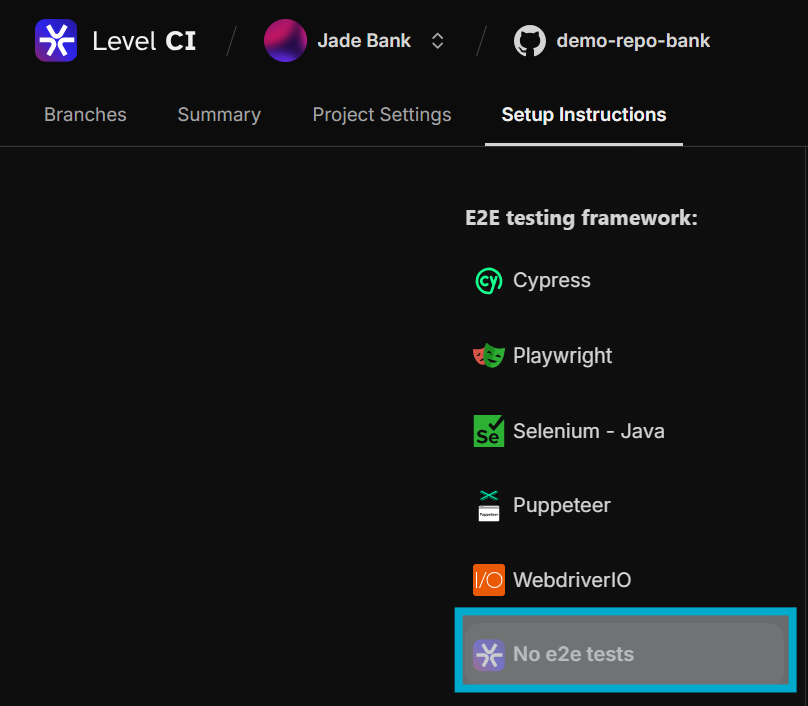Pick the Selenium - Java option
The width and height of the screenshot is (808, 706).
click(588, 431)
